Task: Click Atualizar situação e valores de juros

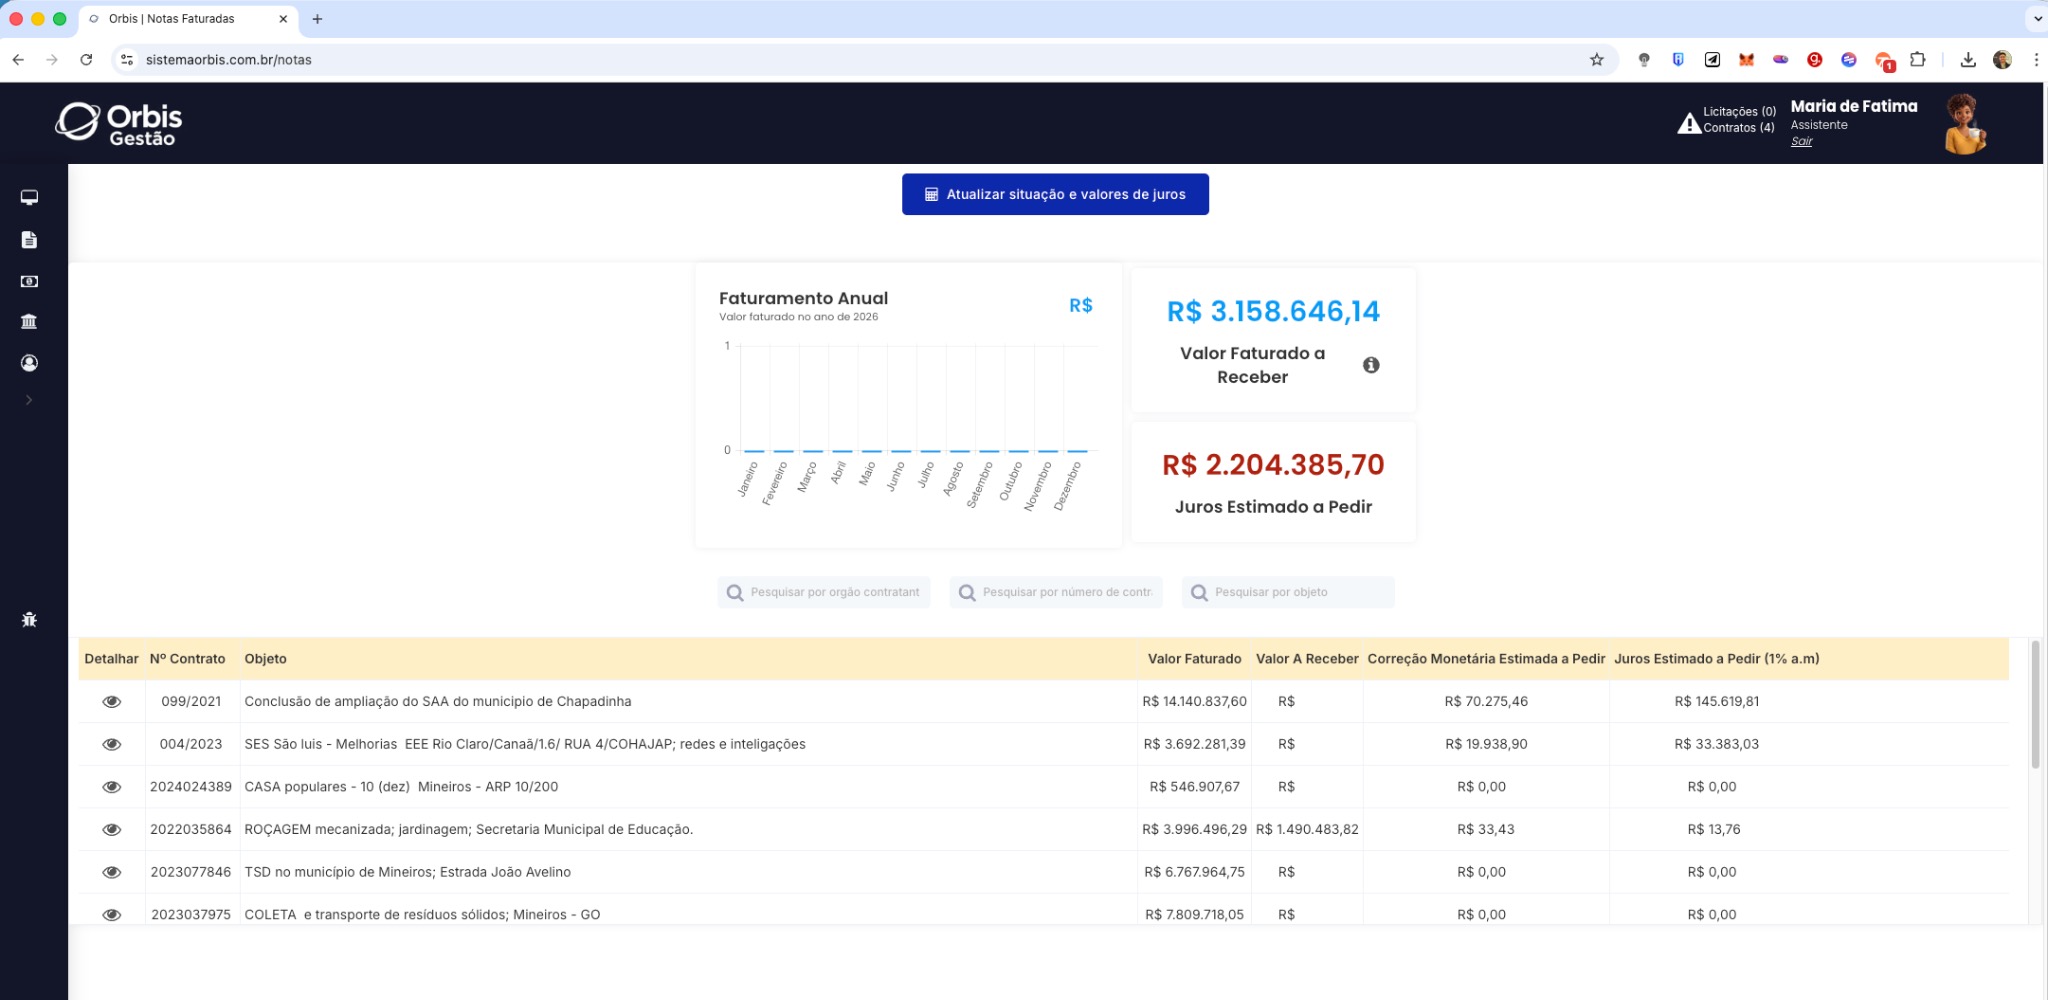Action: (x=1055, y=194)
